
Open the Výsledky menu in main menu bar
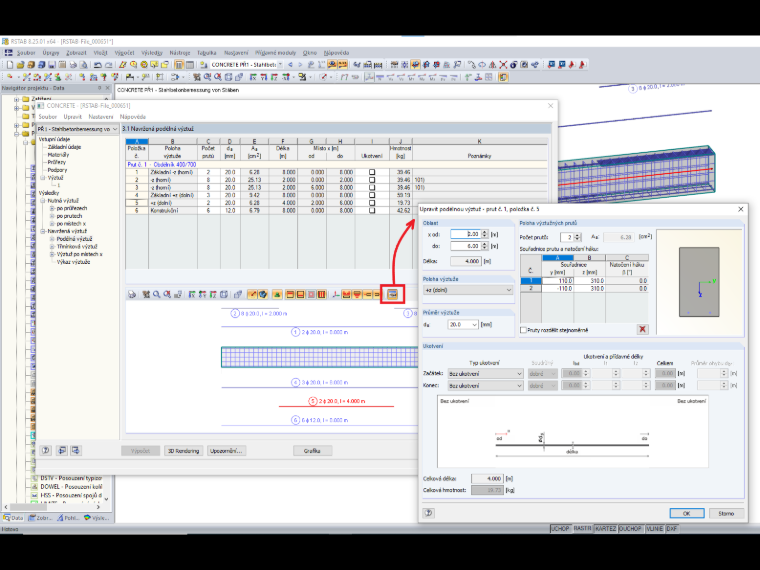click(152, 52)
